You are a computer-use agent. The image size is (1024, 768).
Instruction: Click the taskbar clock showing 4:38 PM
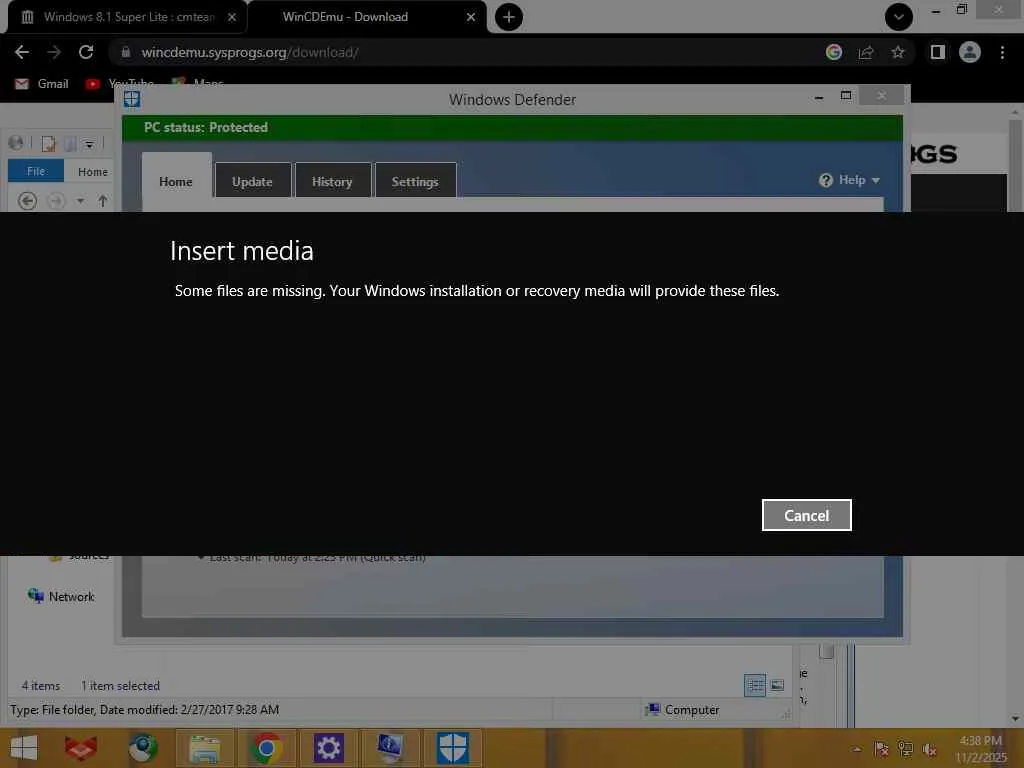coord(981,749)
